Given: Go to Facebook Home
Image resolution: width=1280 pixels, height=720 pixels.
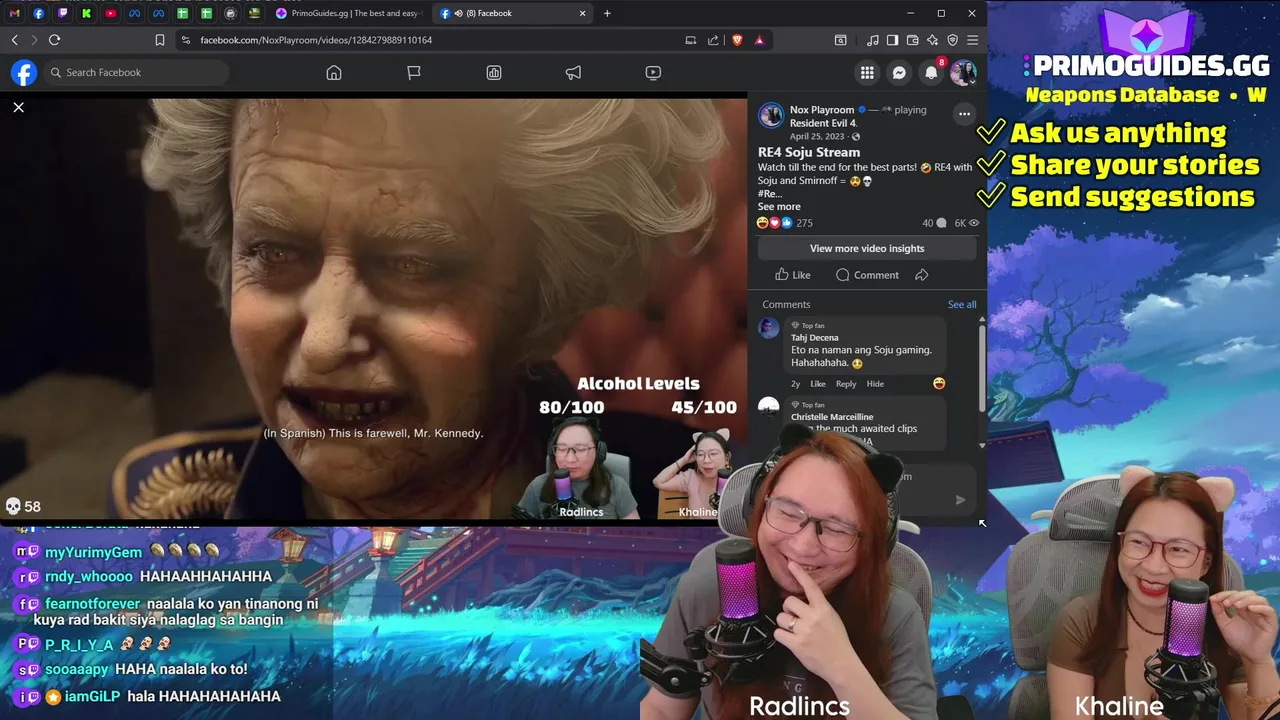Looking at the screenshot, I should [x=334, y=73].
